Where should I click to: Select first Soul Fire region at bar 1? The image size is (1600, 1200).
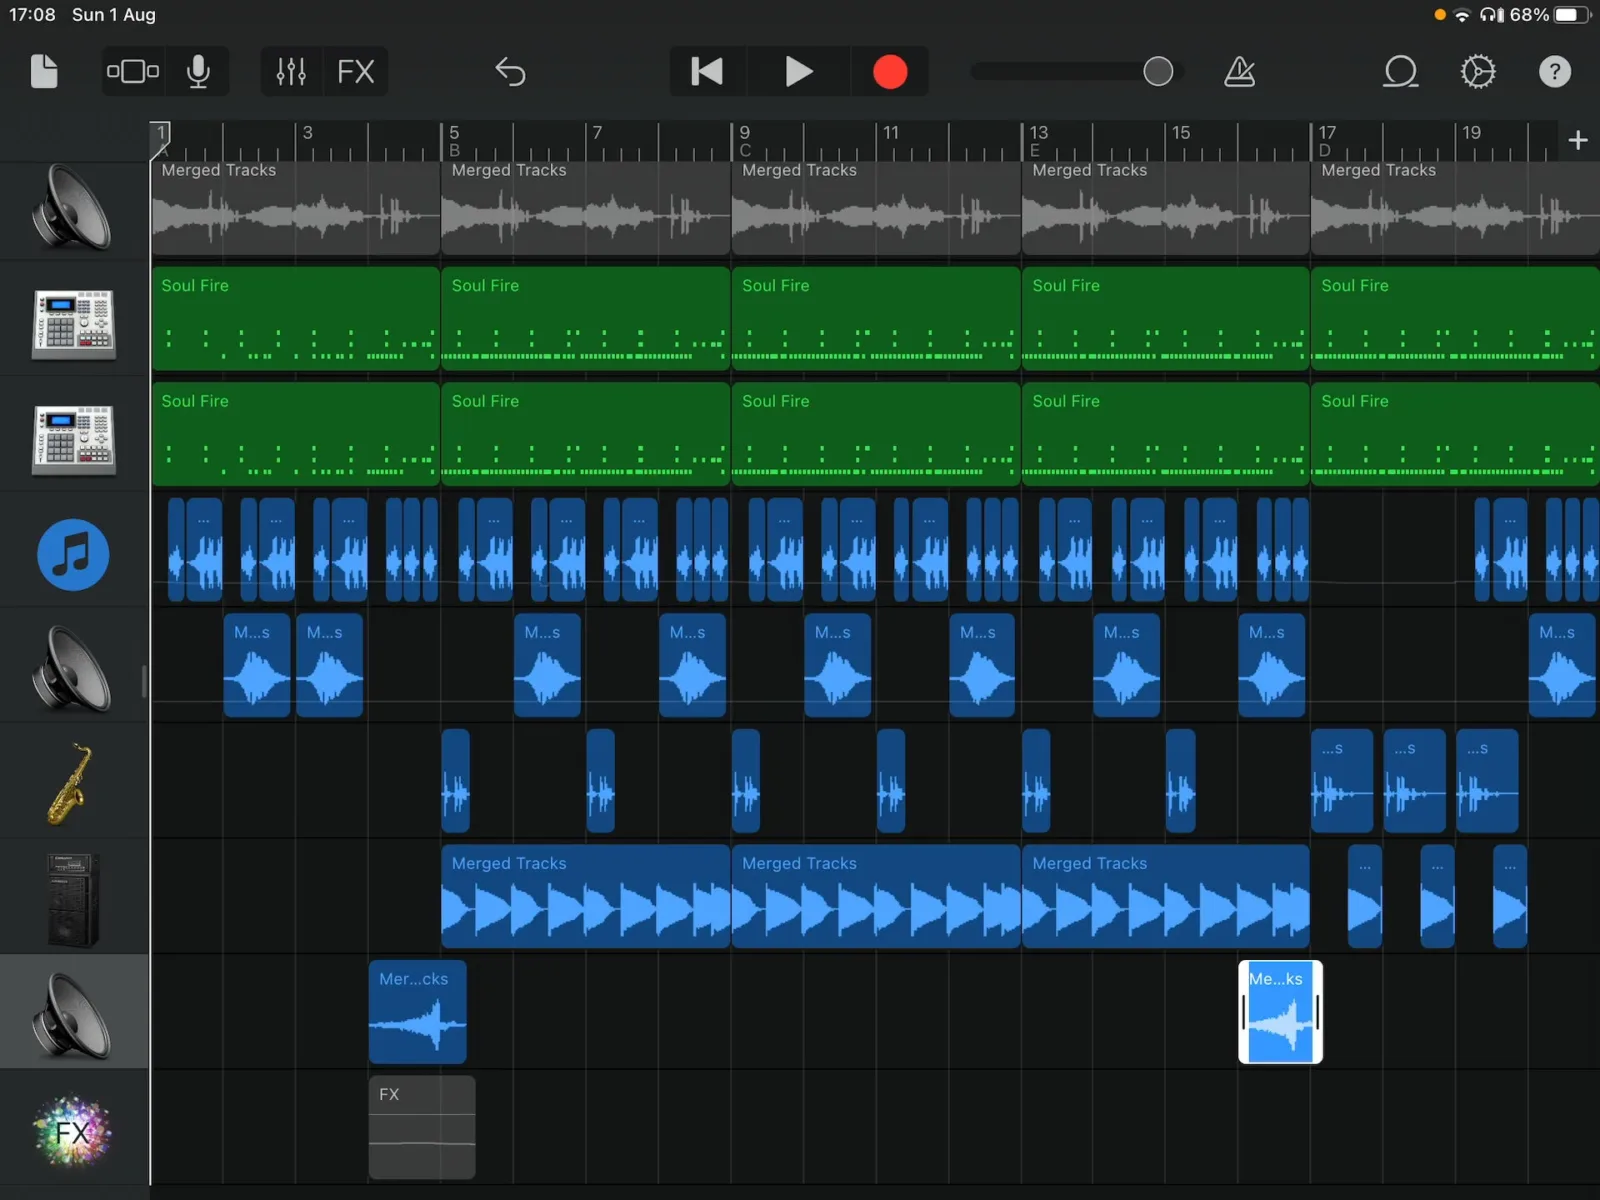tap(295, 318)
